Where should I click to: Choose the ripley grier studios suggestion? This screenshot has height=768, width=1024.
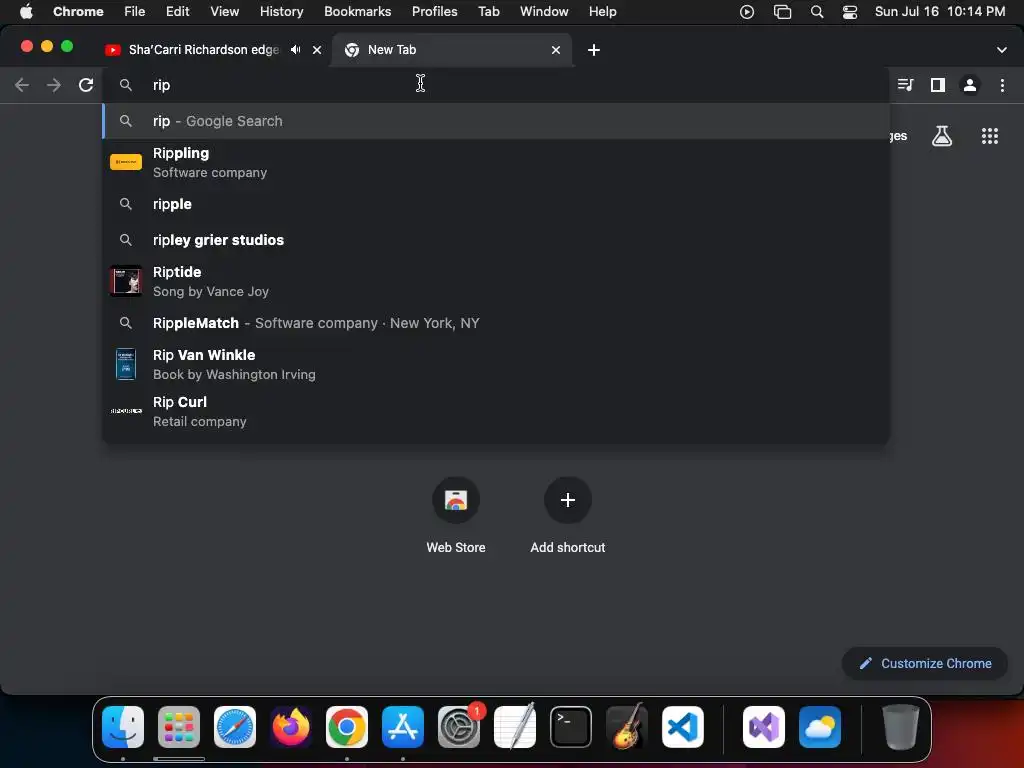(496, 240)
